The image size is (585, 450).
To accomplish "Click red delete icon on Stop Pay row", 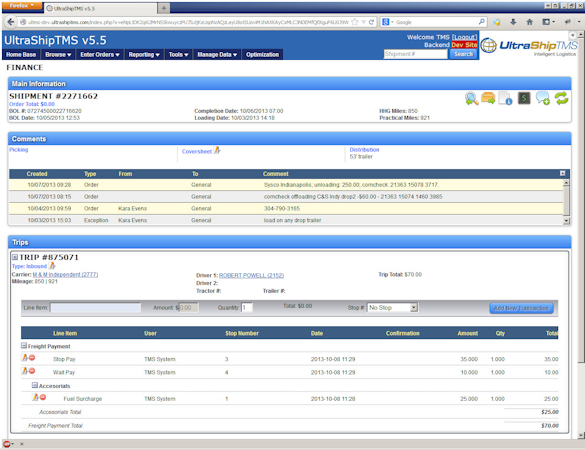I will pyautogui.click(x=32, y=358).
